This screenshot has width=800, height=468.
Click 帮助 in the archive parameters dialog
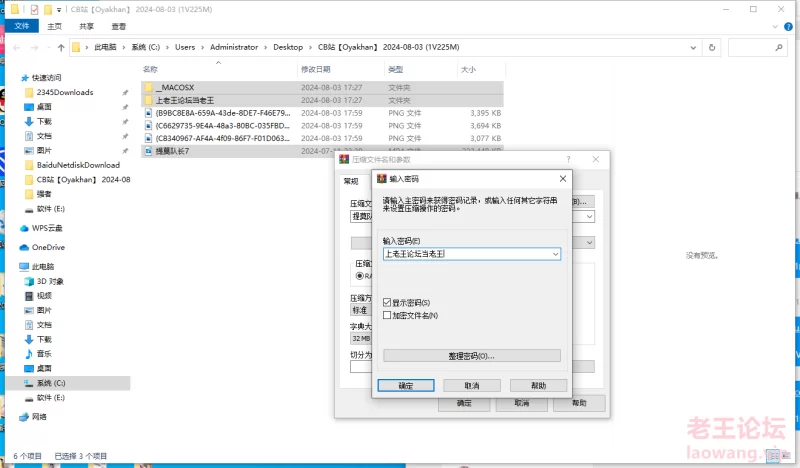[579, 403]
